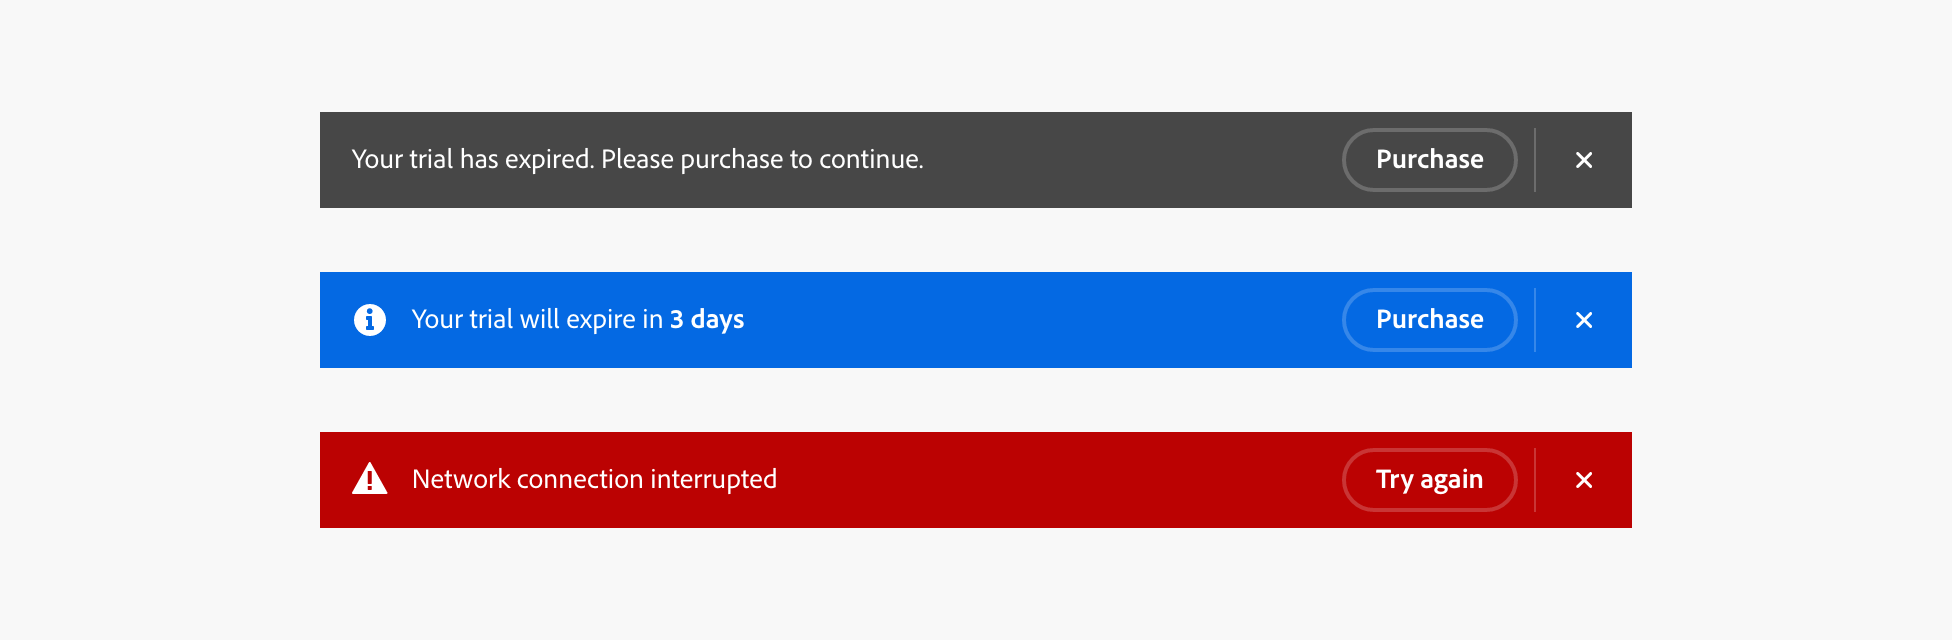The width and height of the screenshot is (1952, 640).
Task: Click the empty middle of the gray banner
Action: [1130, 160]
